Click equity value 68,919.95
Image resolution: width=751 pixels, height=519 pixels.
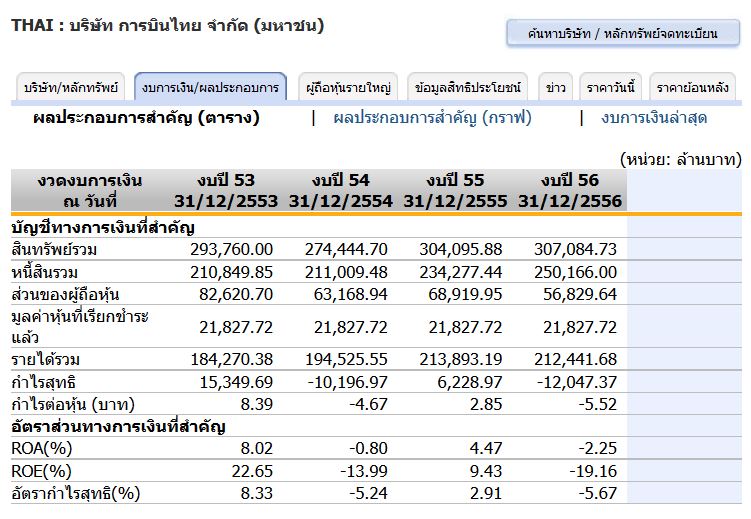465,294
